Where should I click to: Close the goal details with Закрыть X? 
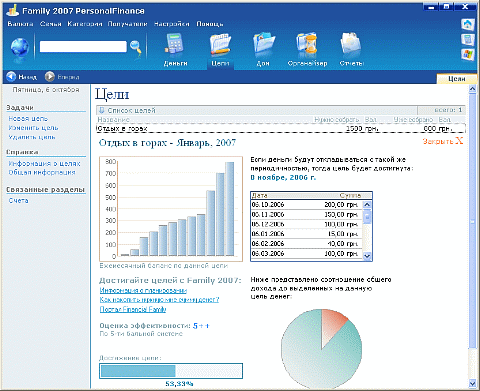[x=443, y=141]
